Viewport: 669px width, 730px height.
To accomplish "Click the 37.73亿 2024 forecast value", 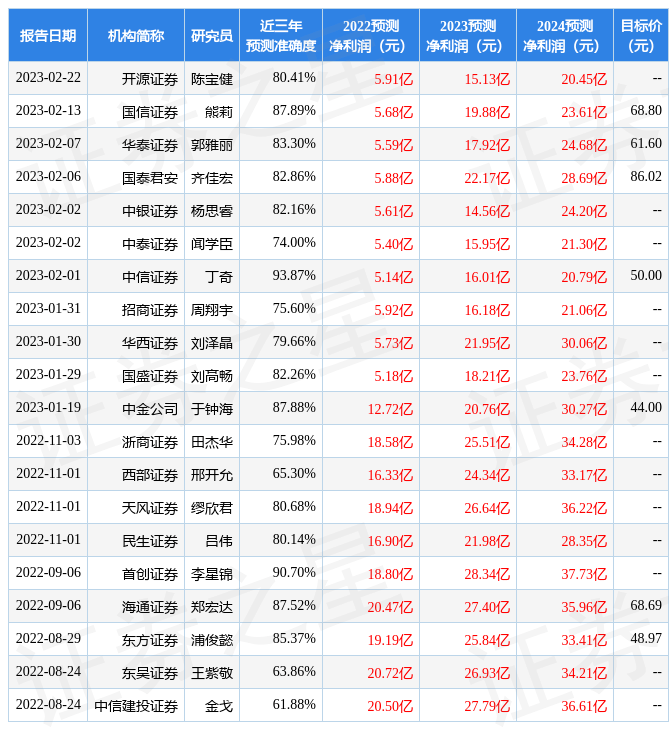I will click(x=584, y=573).
